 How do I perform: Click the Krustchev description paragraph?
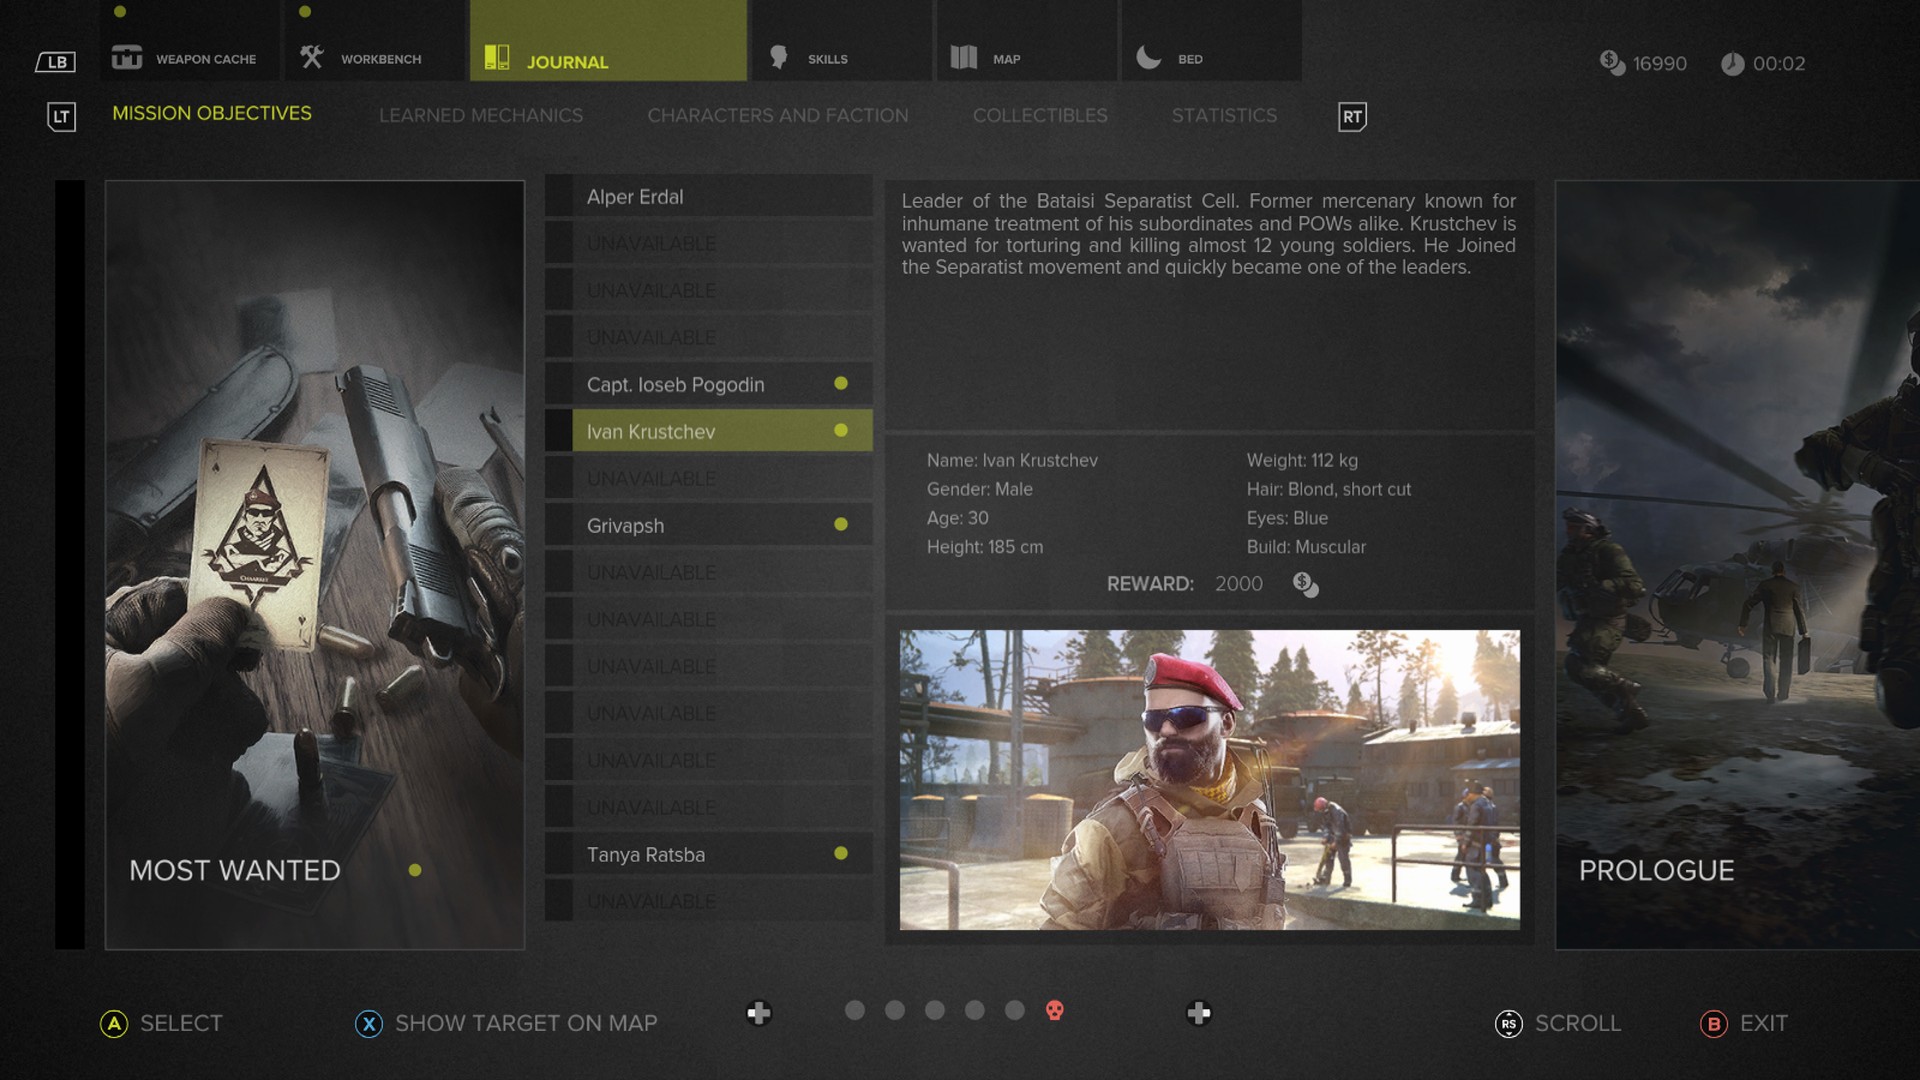tap(1209, 234)
